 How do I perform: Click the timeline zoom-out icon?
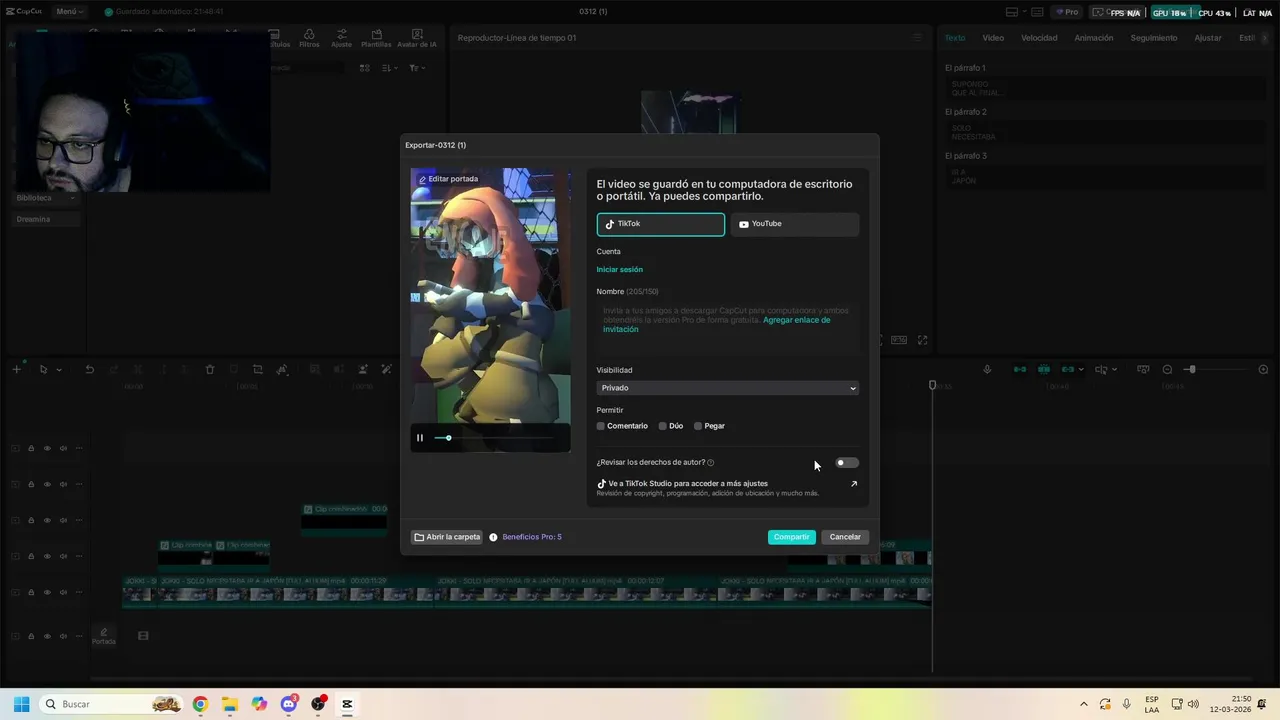click(x=1167, y=370)
